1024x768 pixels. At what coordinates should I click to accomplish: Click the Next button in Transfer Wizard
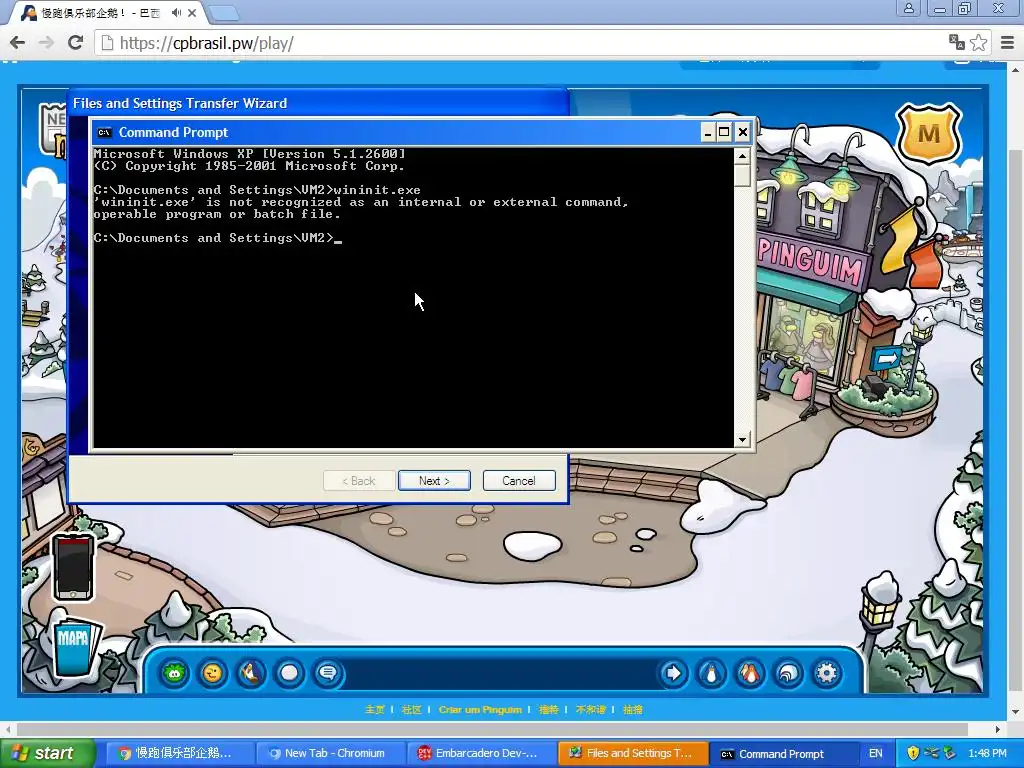click(x=434, y=481)
